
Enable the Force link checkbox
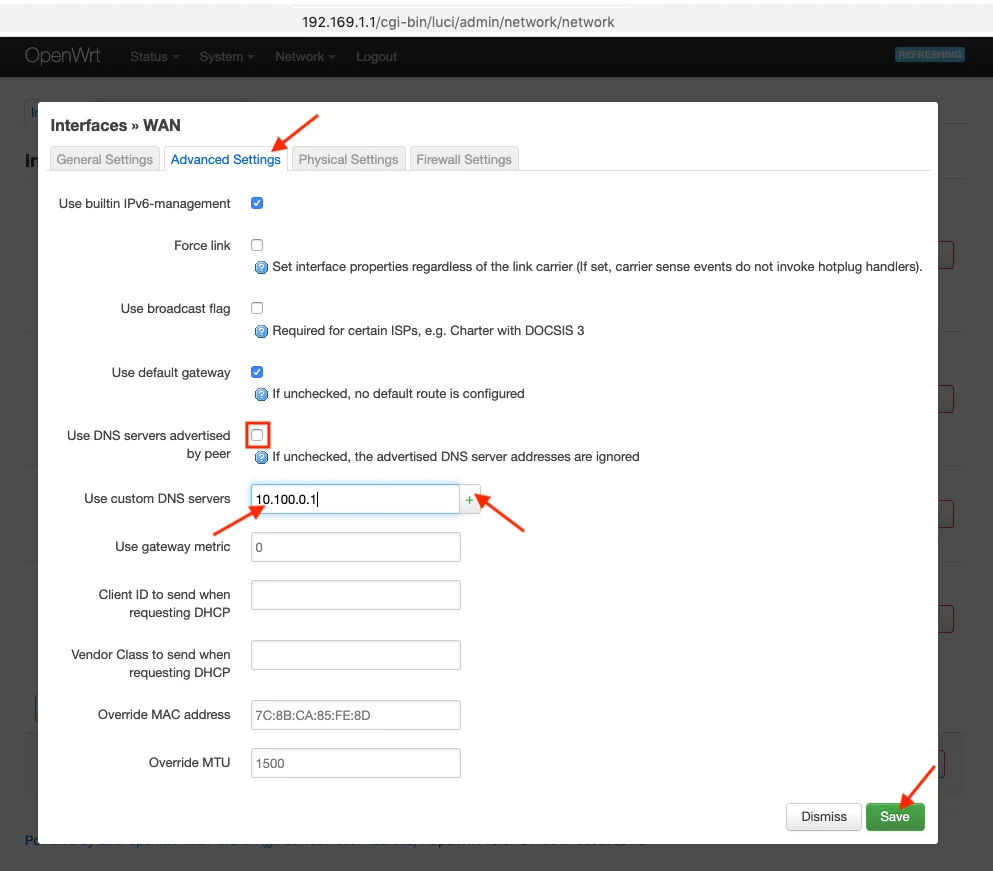pyautogui.click(x=257, y=245)
